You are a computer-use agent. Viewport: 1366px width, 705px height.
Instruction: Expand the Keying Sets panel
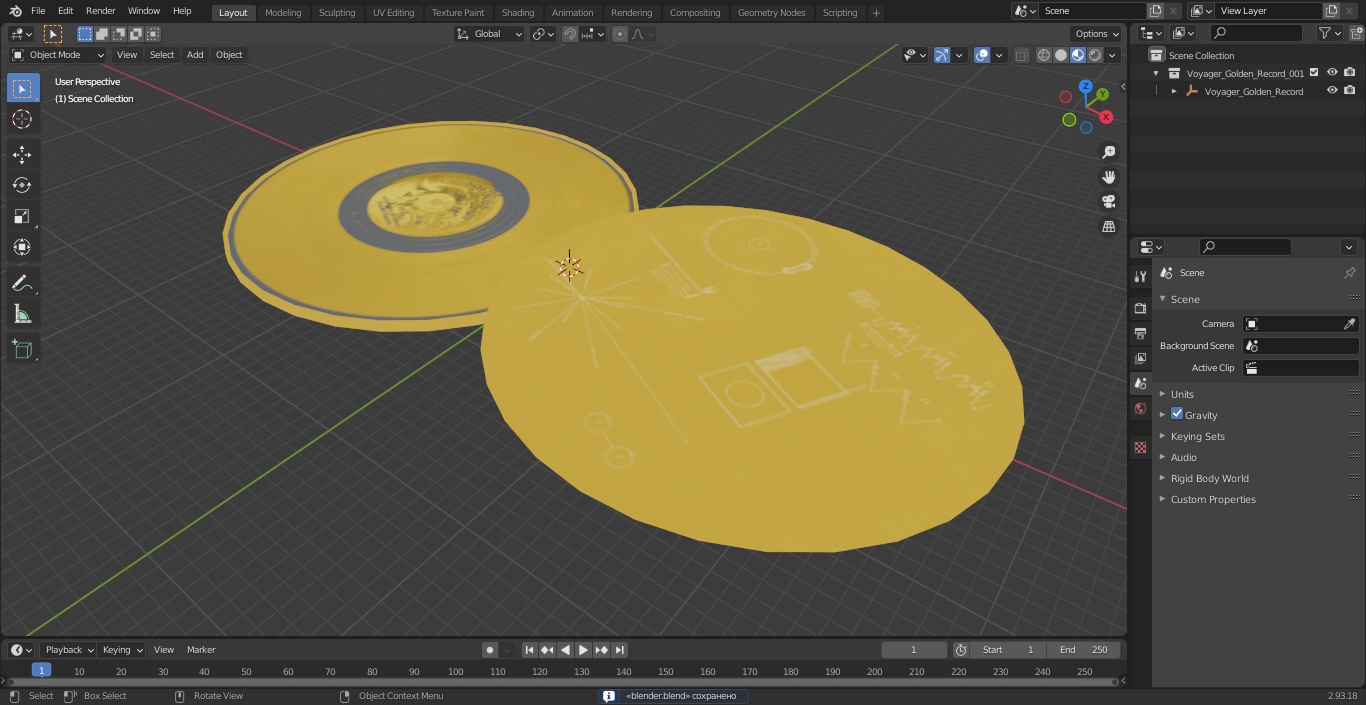[1197, 436]
